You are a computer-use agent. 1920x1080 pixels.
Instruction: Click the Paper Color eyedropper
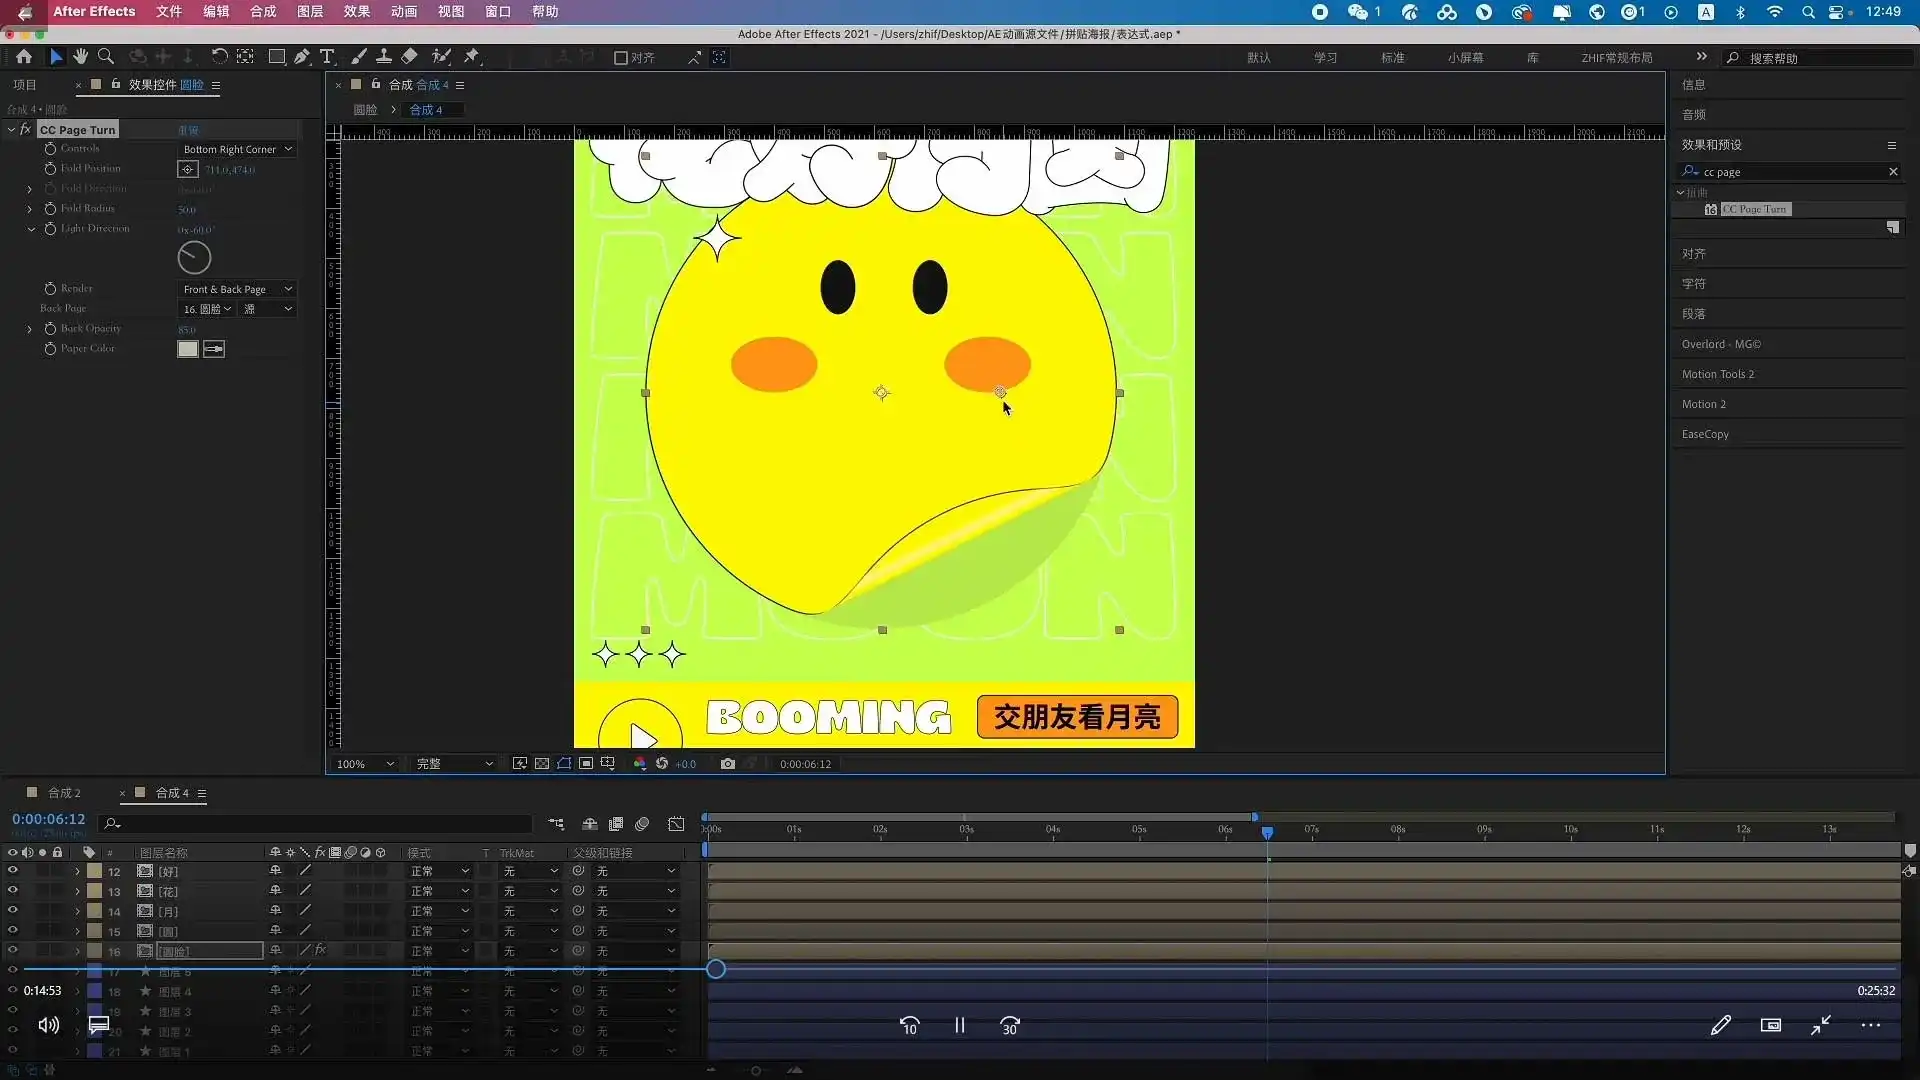coord(214,349)
